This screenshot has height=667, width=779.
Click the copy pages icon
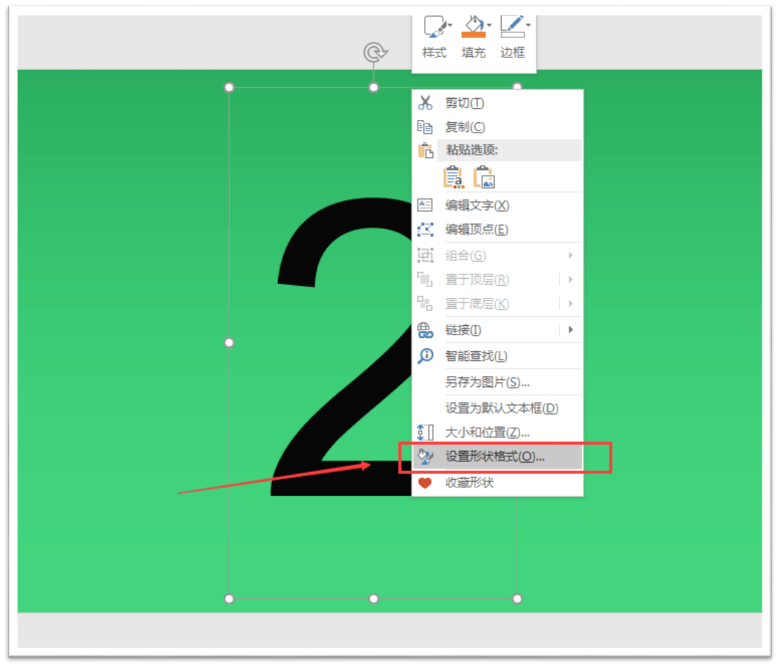(425, 127)
